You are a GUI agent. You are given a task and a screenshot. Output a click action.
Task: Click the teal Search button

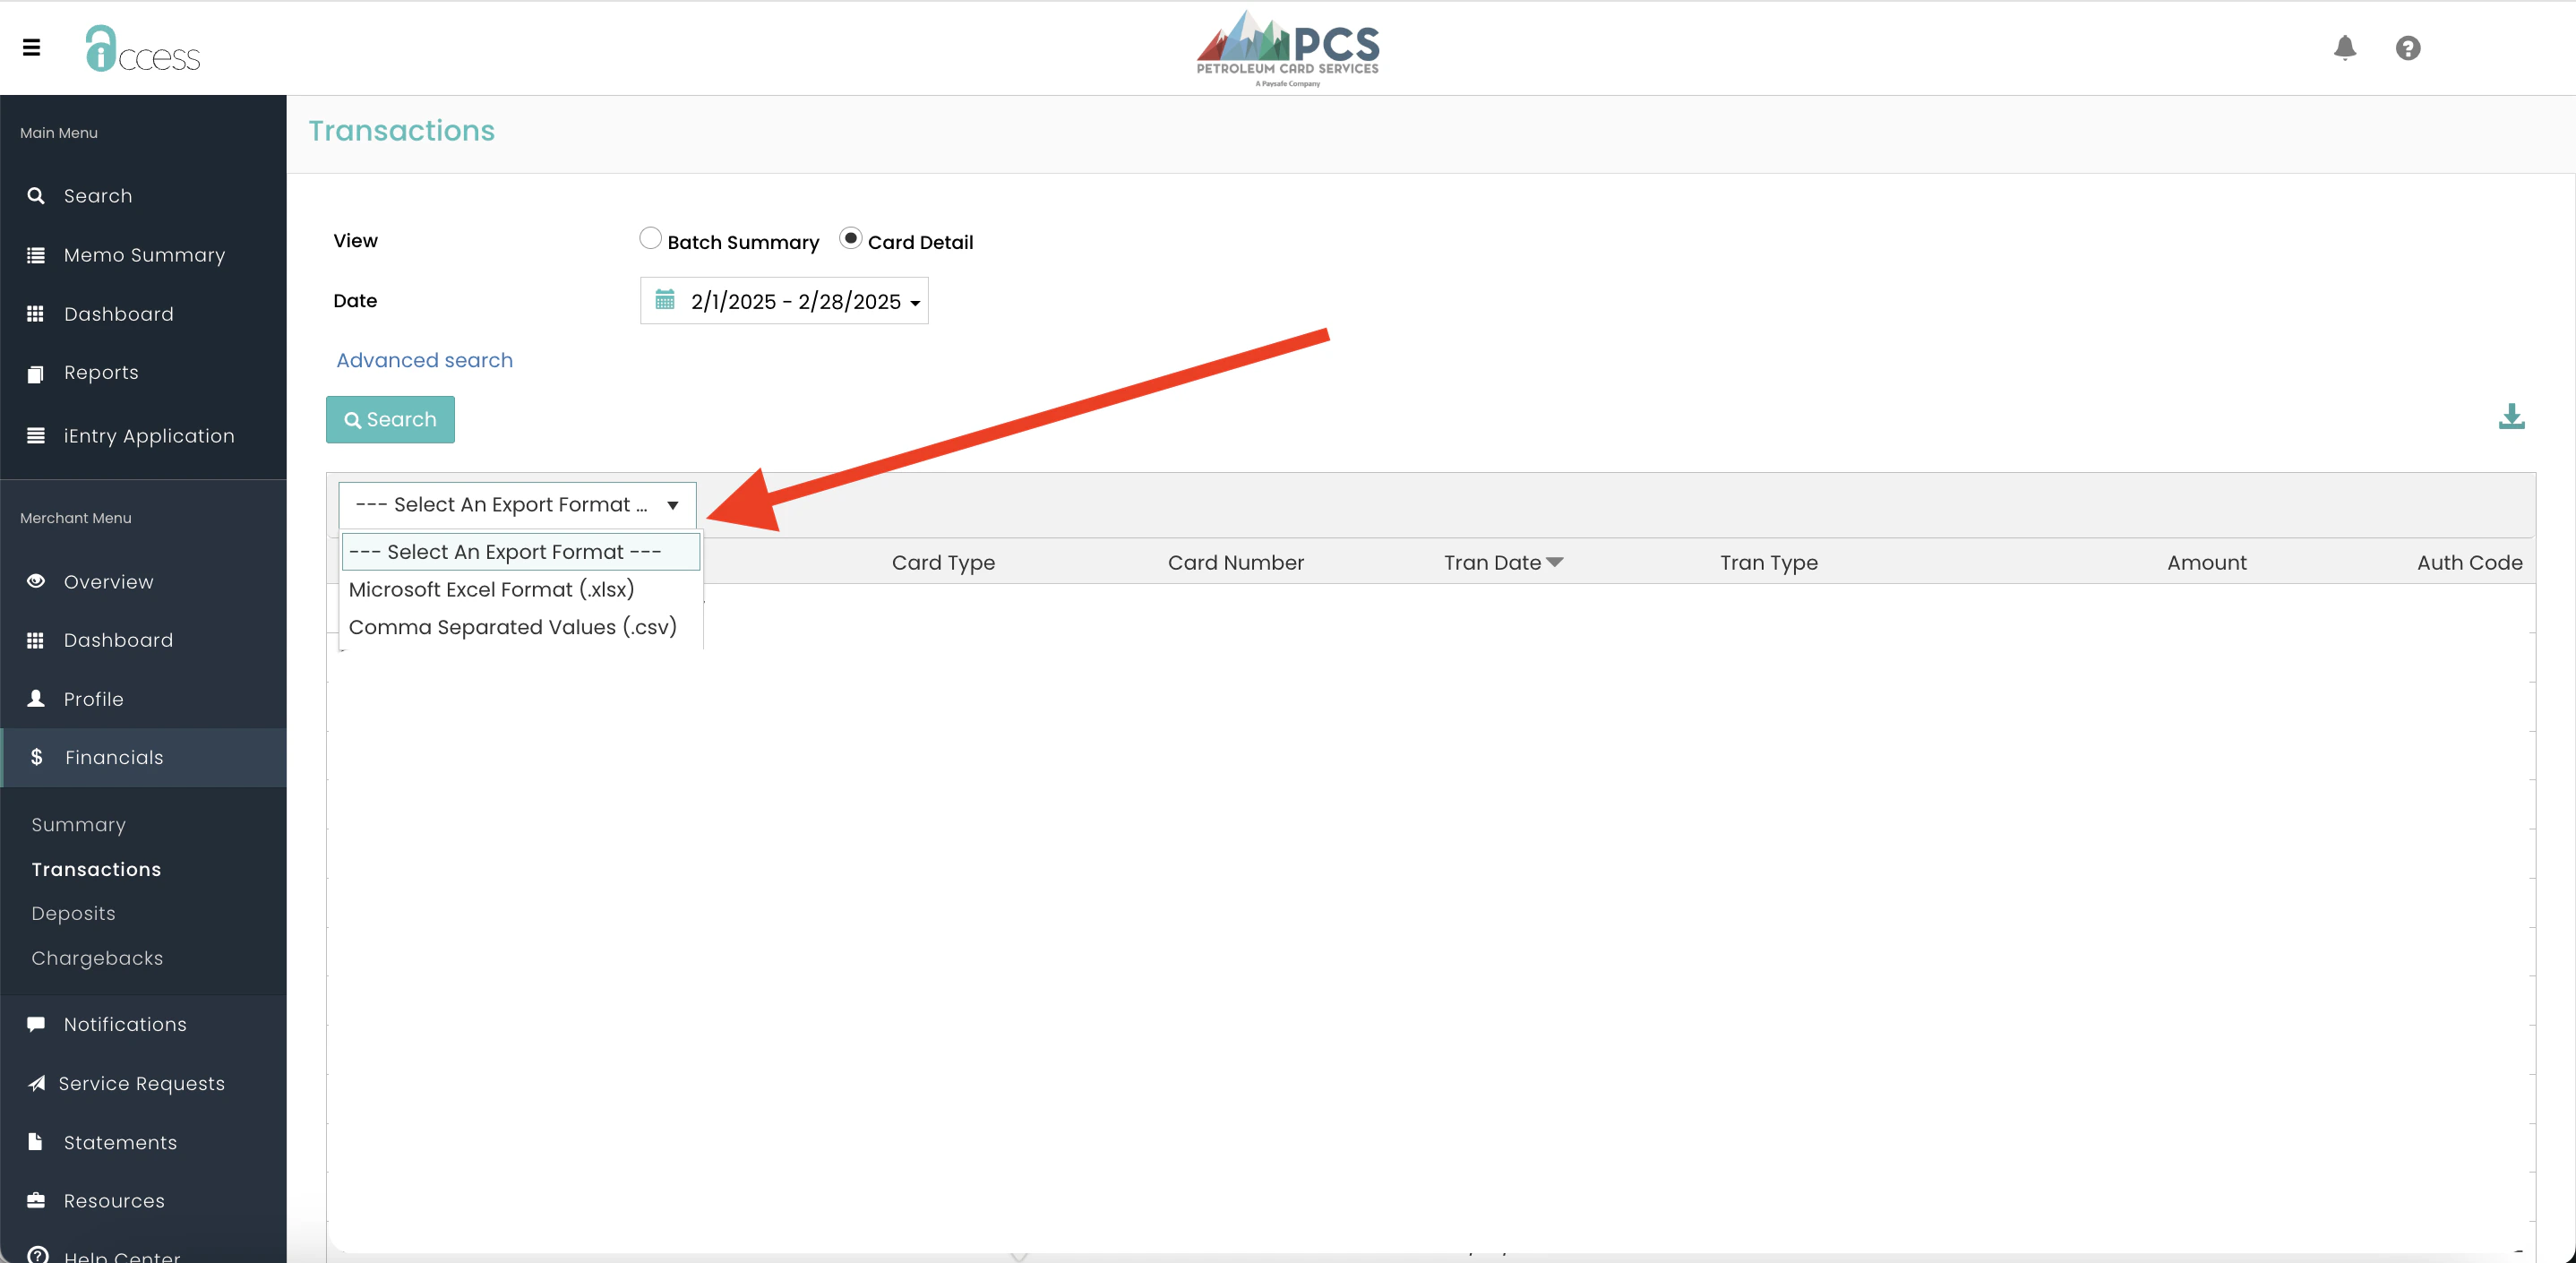390,419
